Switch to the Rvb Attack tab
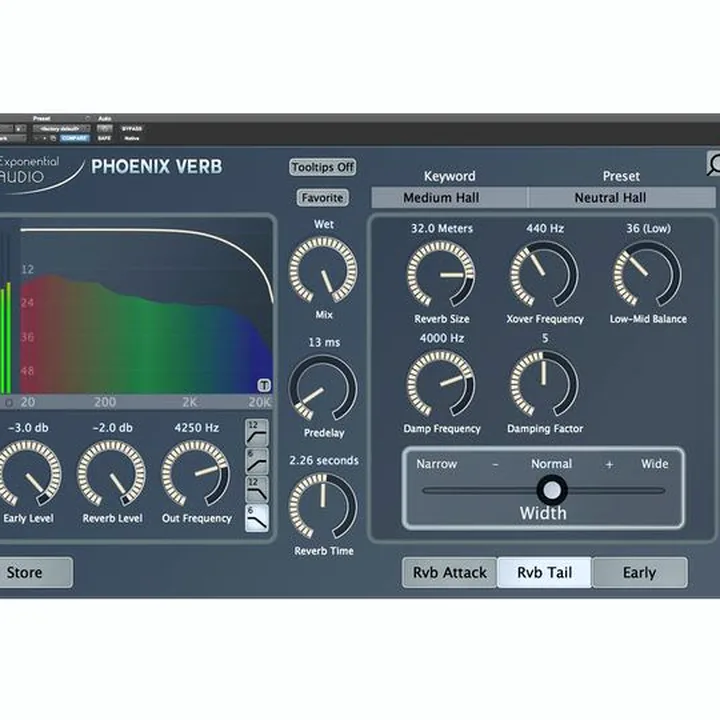720x720 pixels. tap(450, 573)
